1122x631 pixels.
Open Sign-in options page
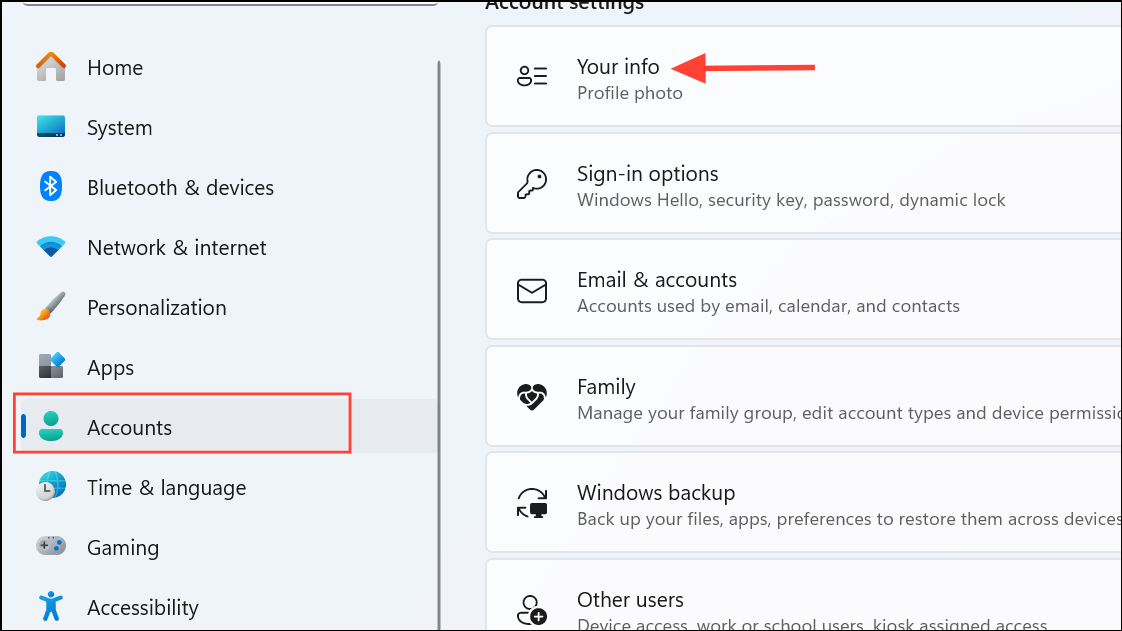pos(804,184)
